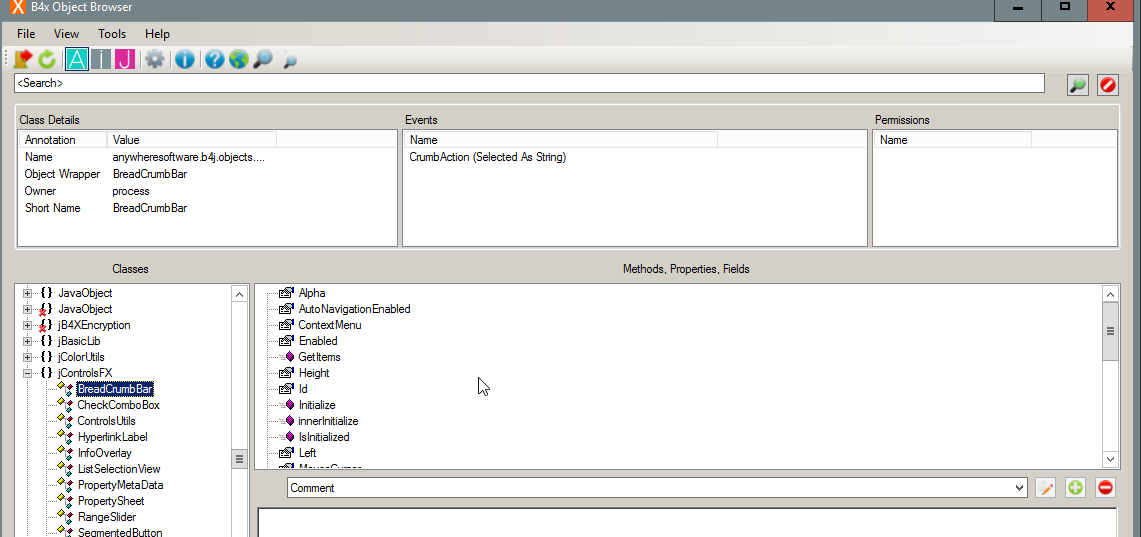Click the Methods list scrollbar thumb

(x=1110, y=331)
